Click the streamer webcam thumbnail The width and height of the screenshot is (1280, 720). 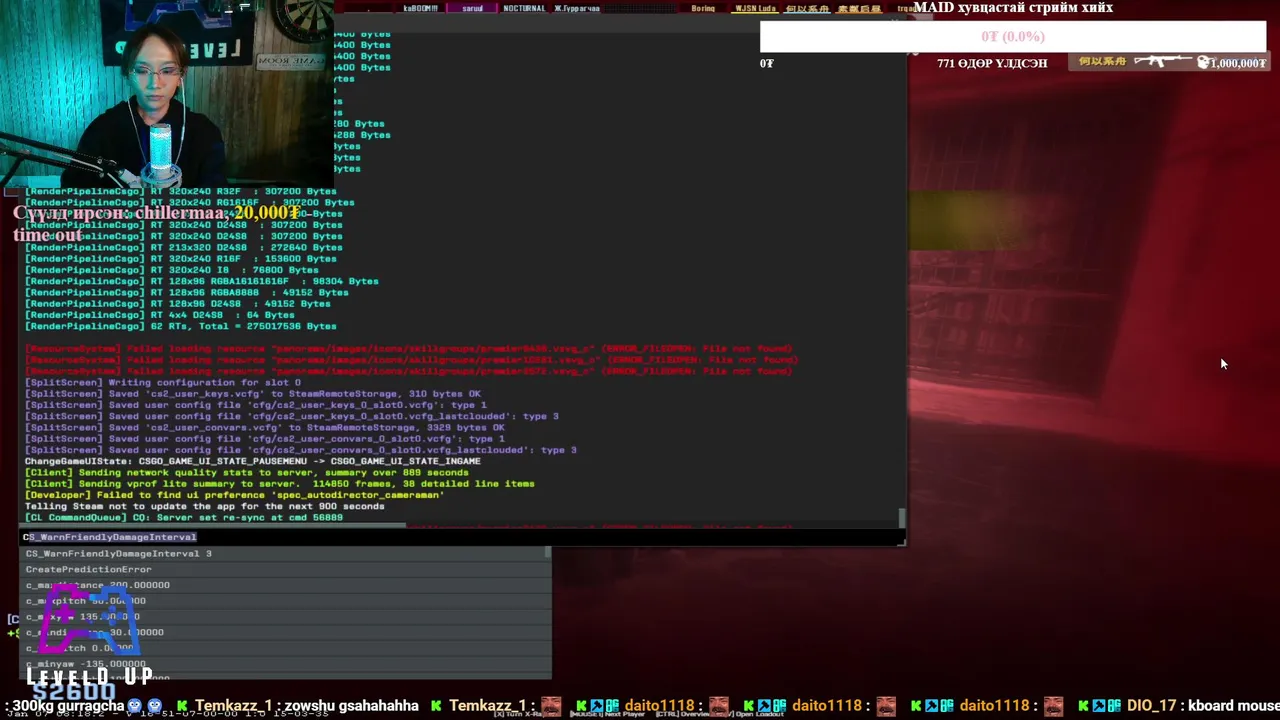coord(166,92)
